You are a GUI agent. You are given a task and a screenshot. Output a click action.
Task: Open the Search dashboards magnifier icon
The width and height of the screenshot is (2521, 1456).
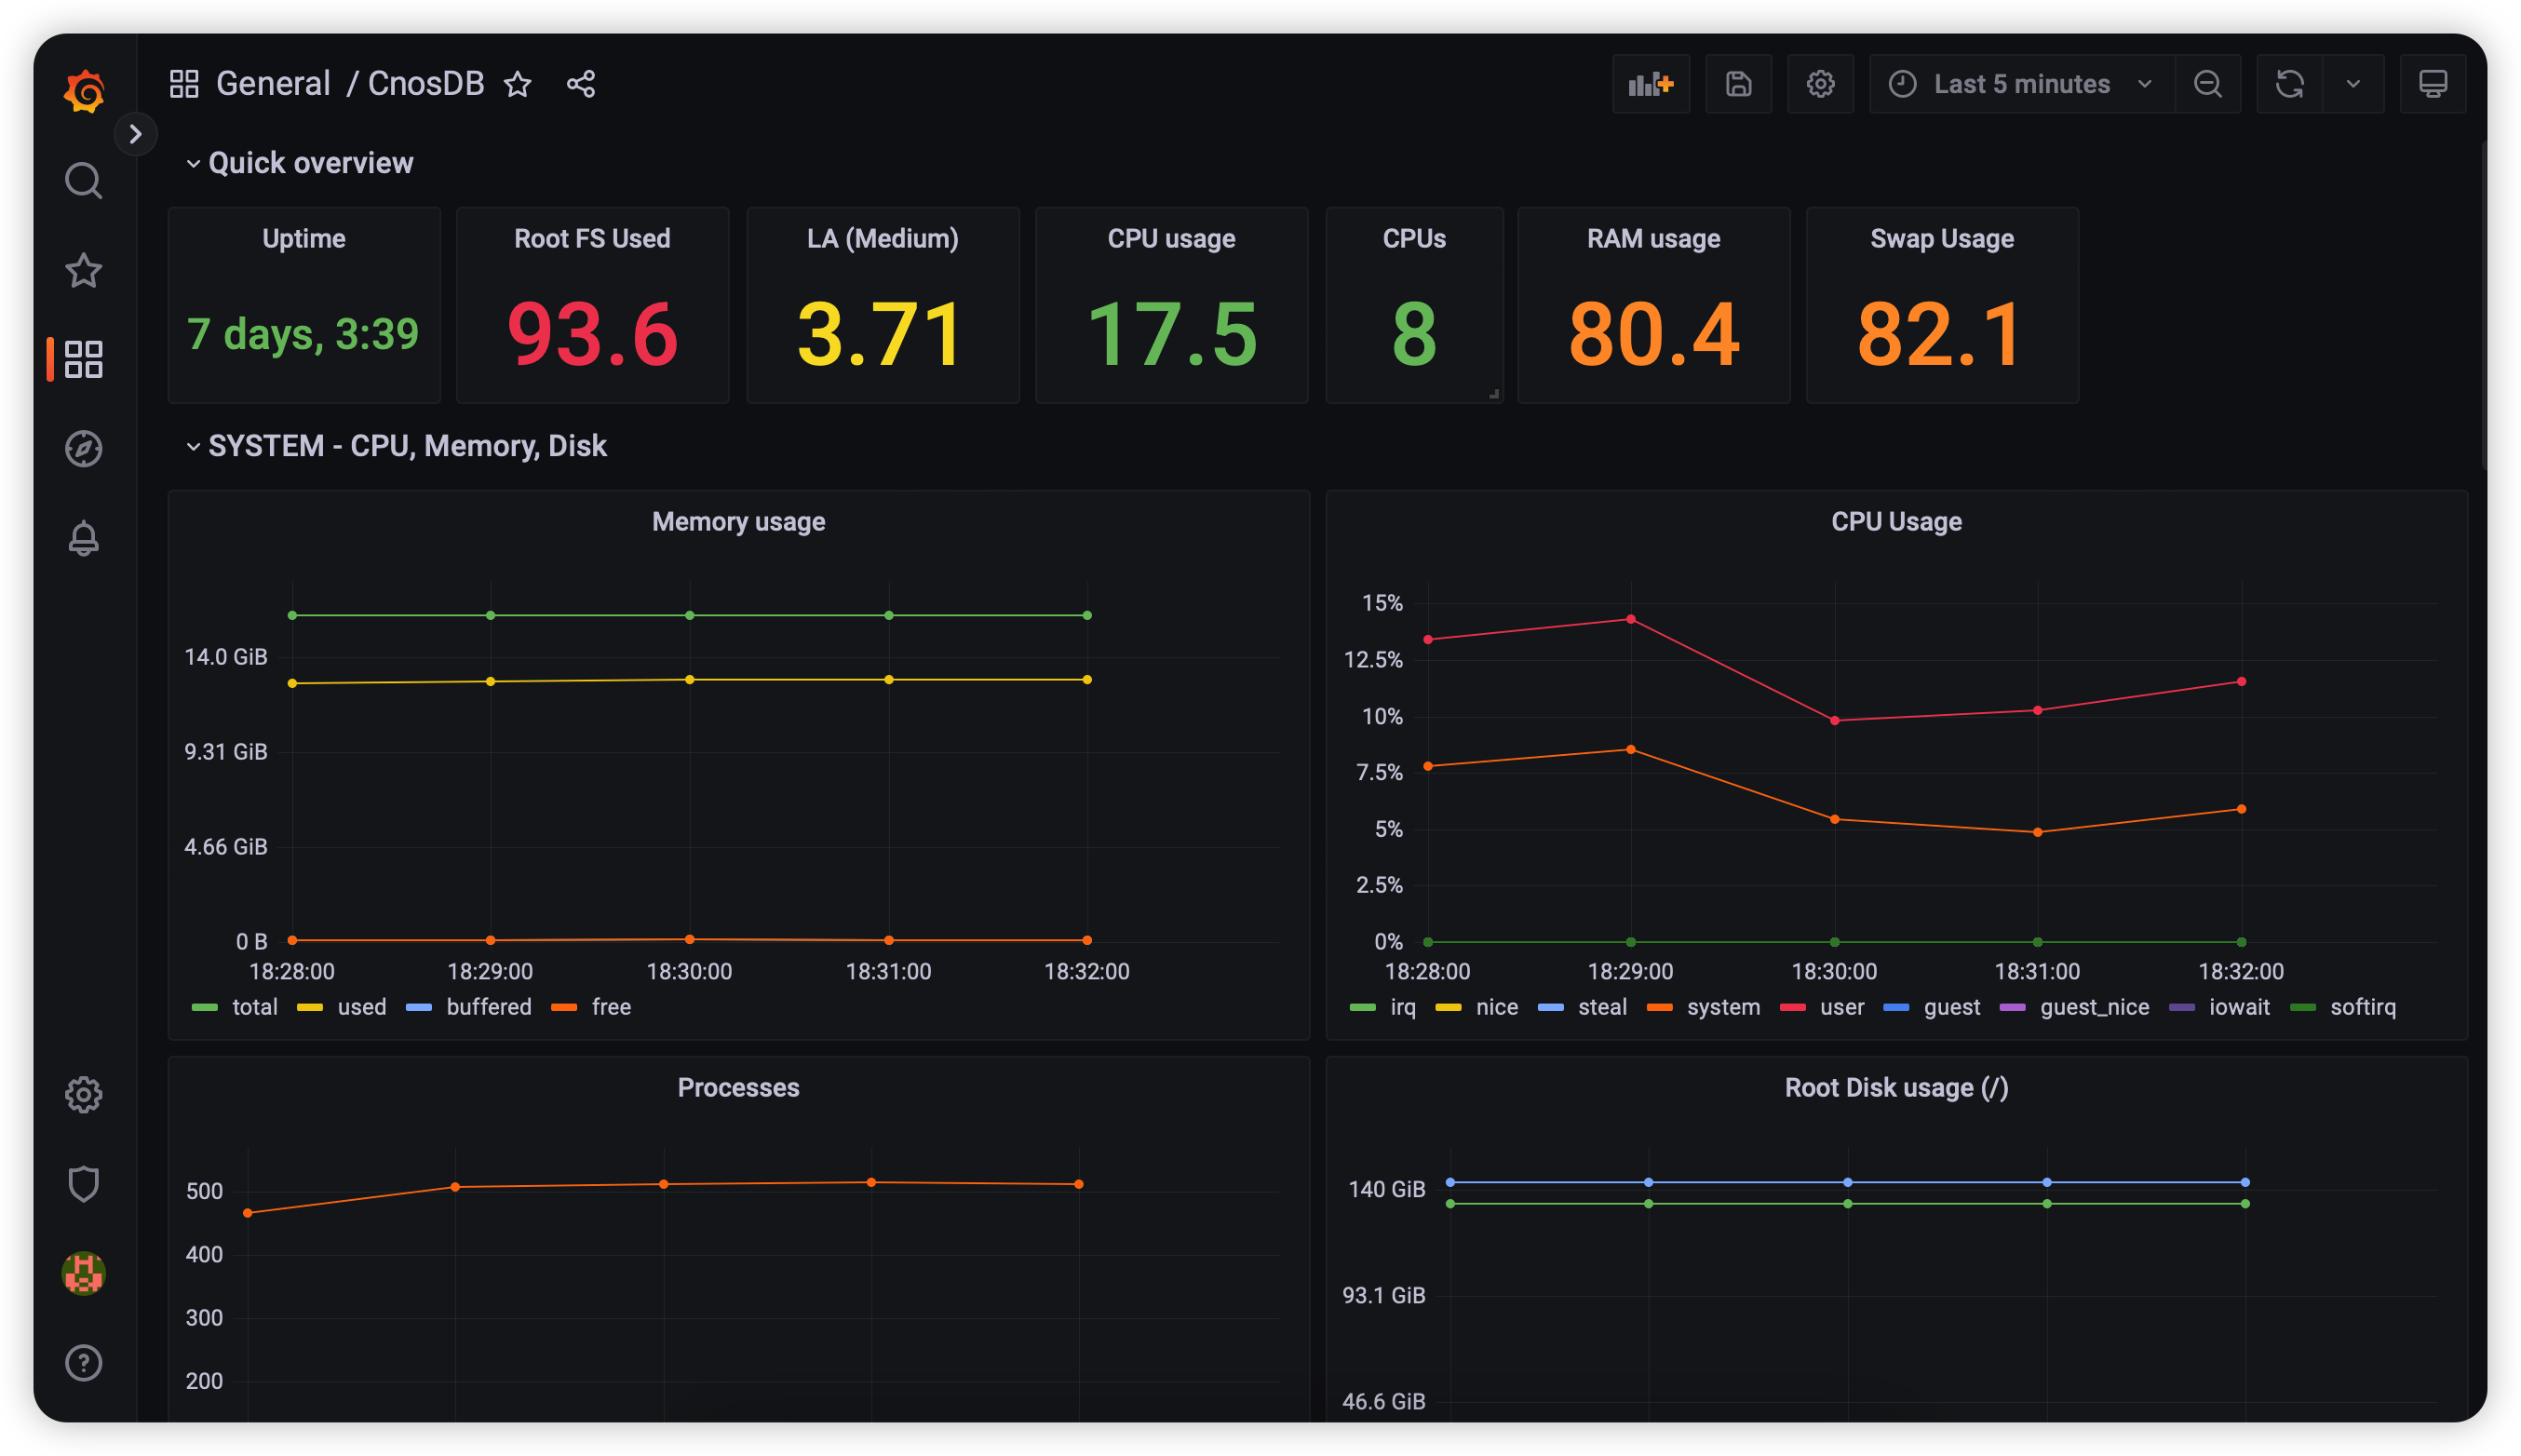tap(84, 181)
